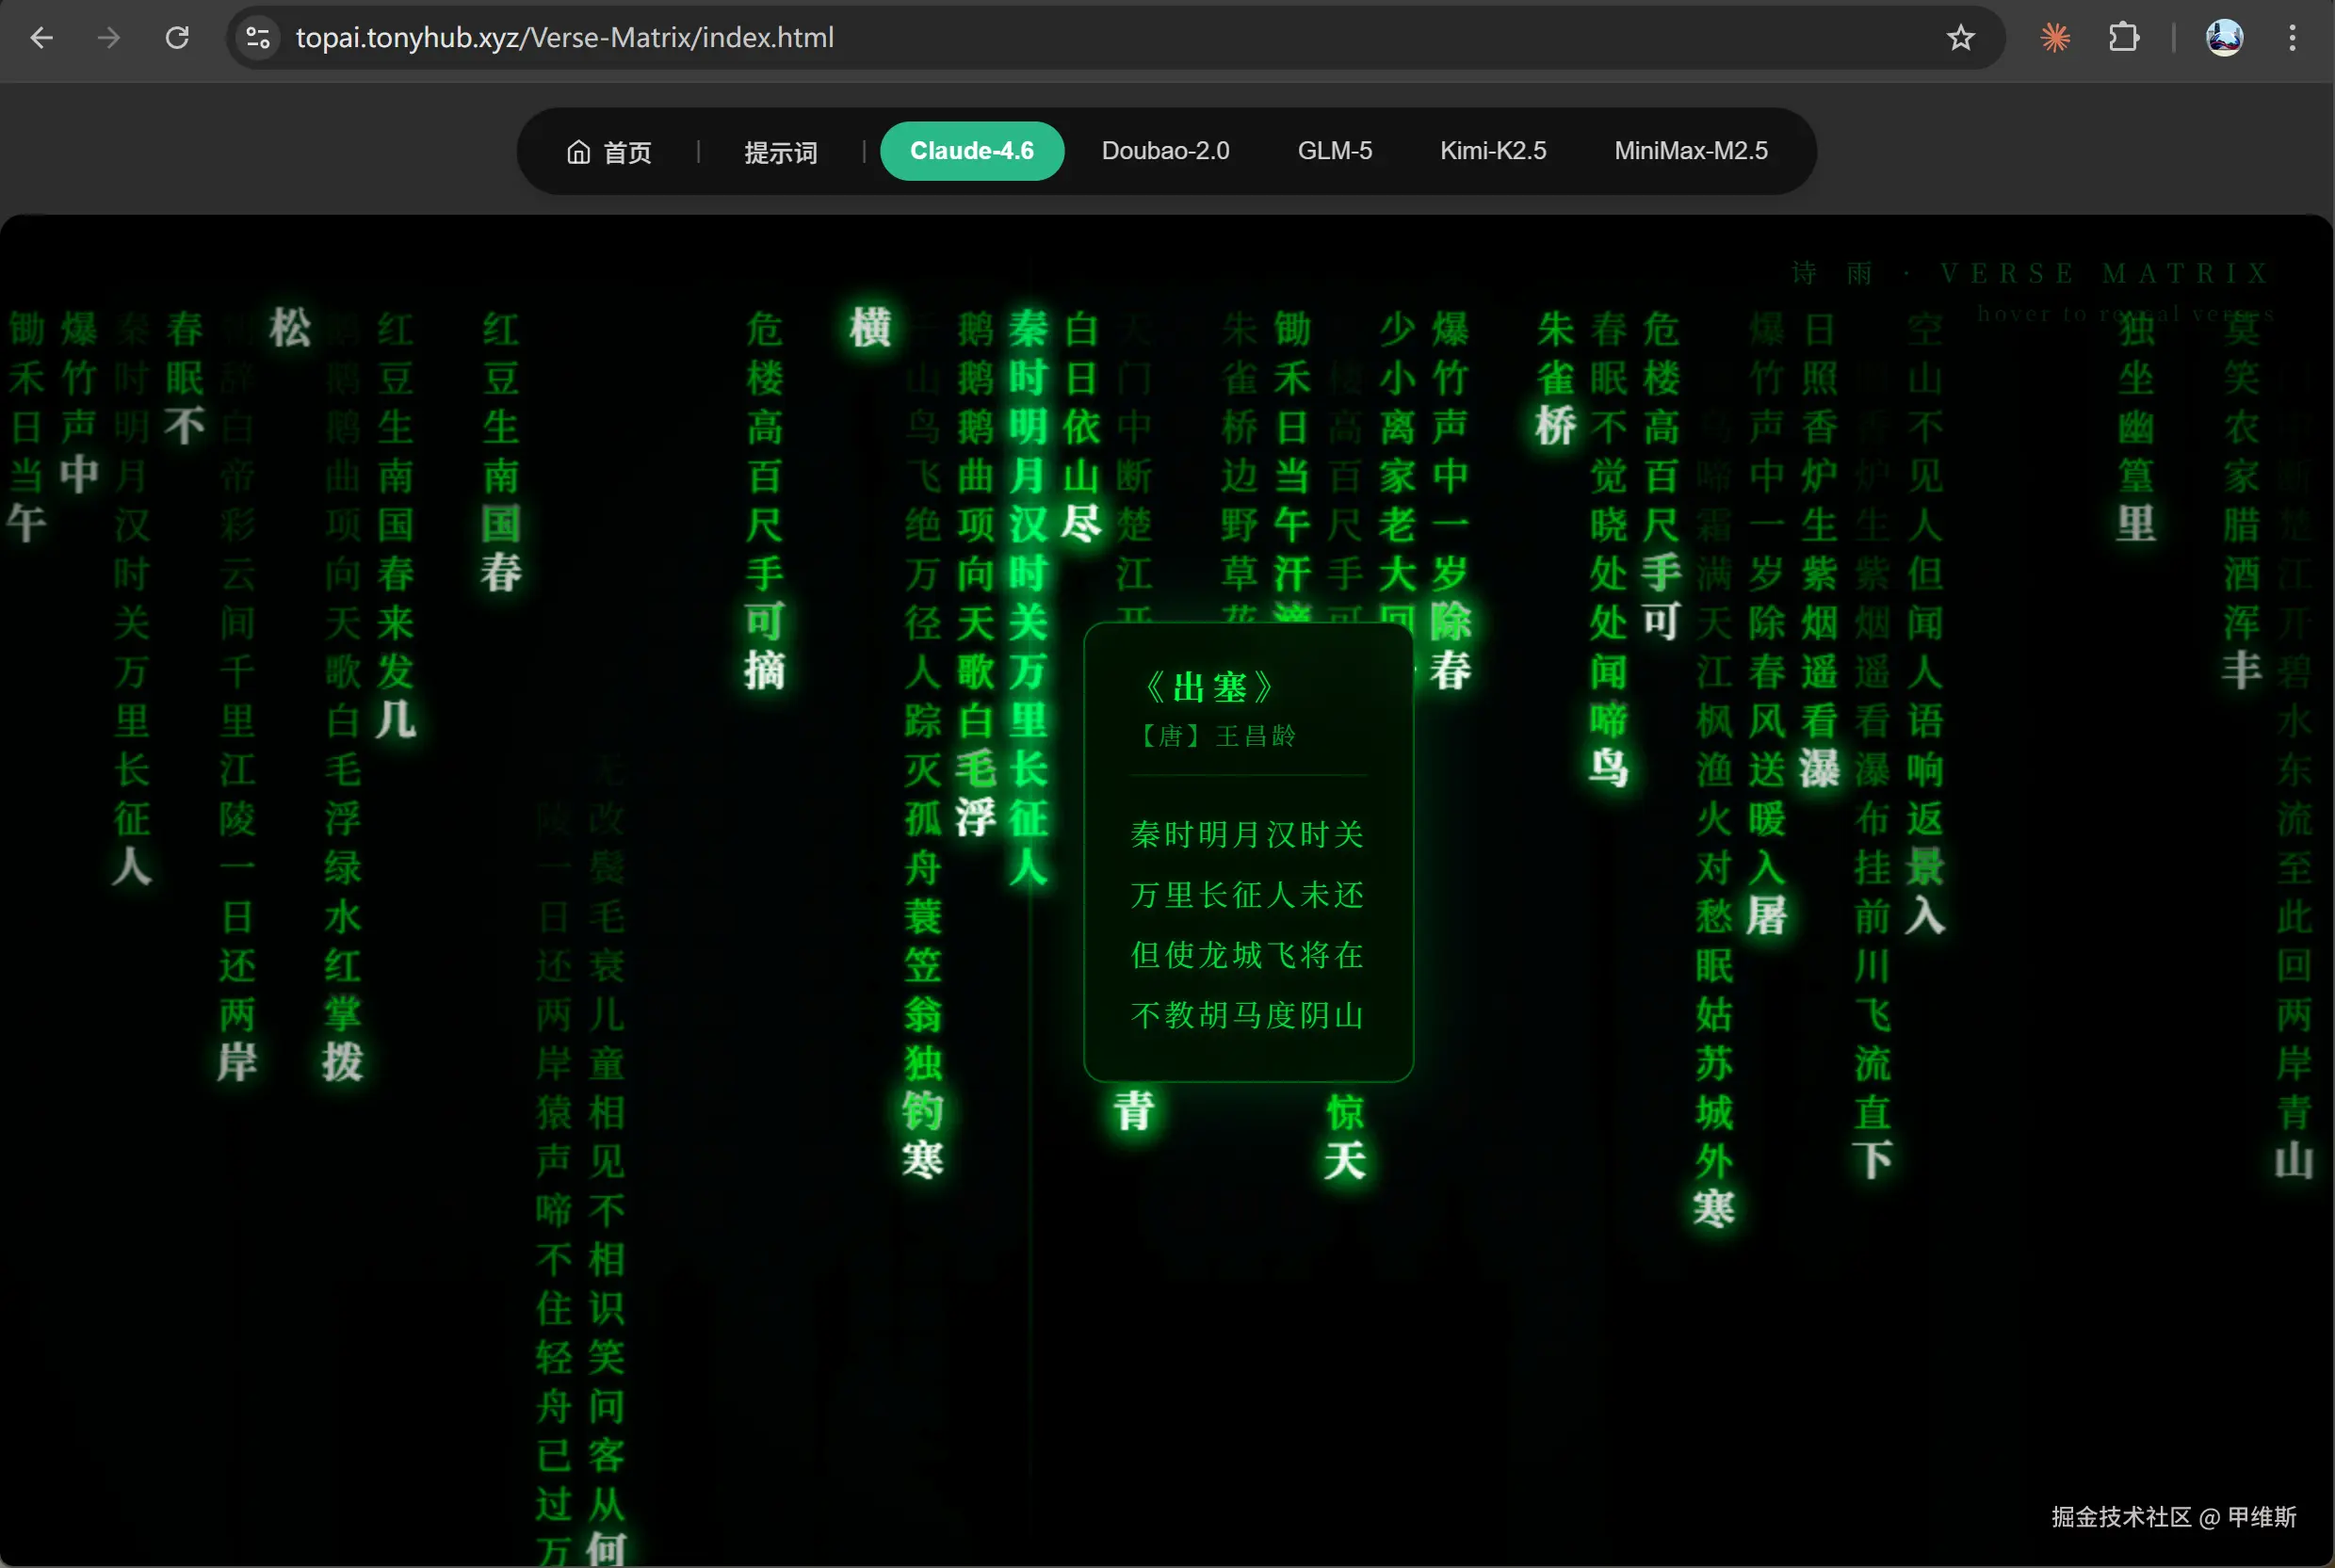Select the Claude-4.6 tab

[x=971, y=151]
